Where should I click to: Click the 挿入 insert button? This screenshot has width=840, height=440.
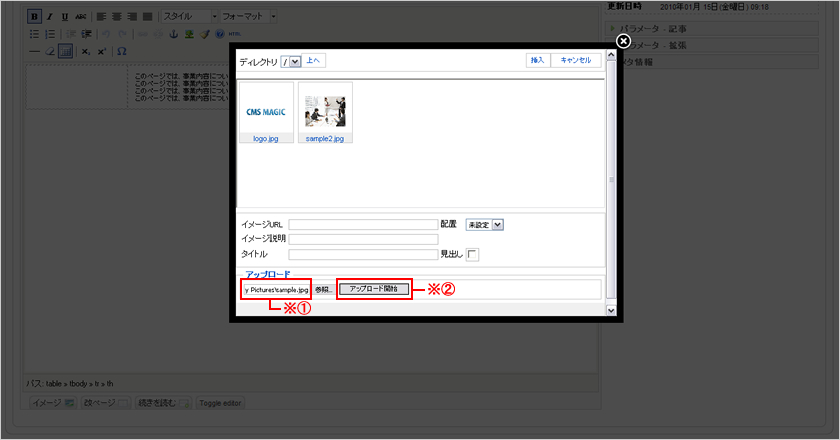537,60
